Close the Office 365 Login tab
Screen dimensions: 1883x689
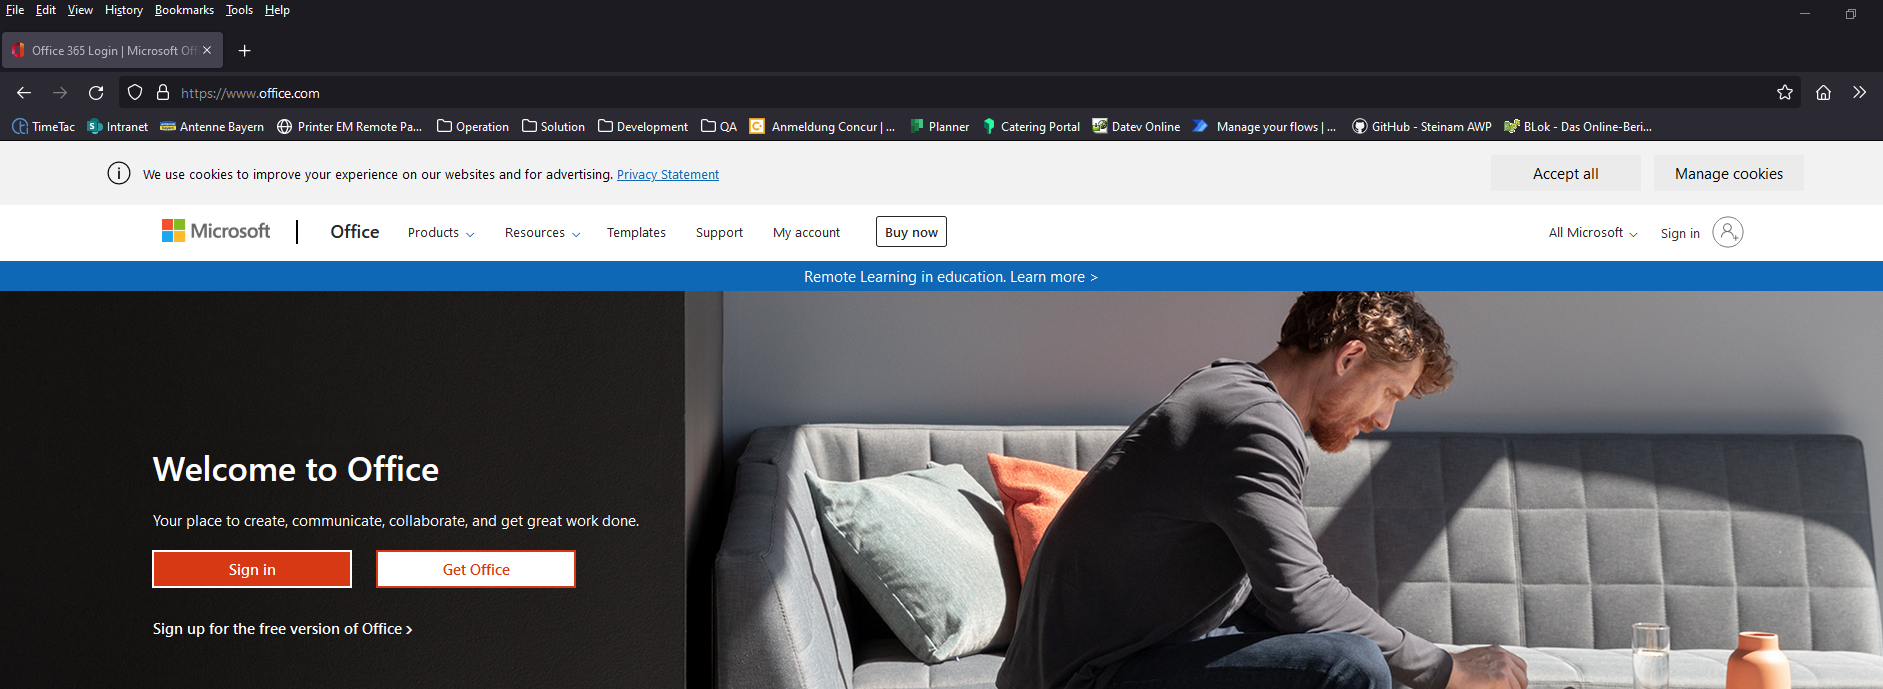(x=207, y=50)
